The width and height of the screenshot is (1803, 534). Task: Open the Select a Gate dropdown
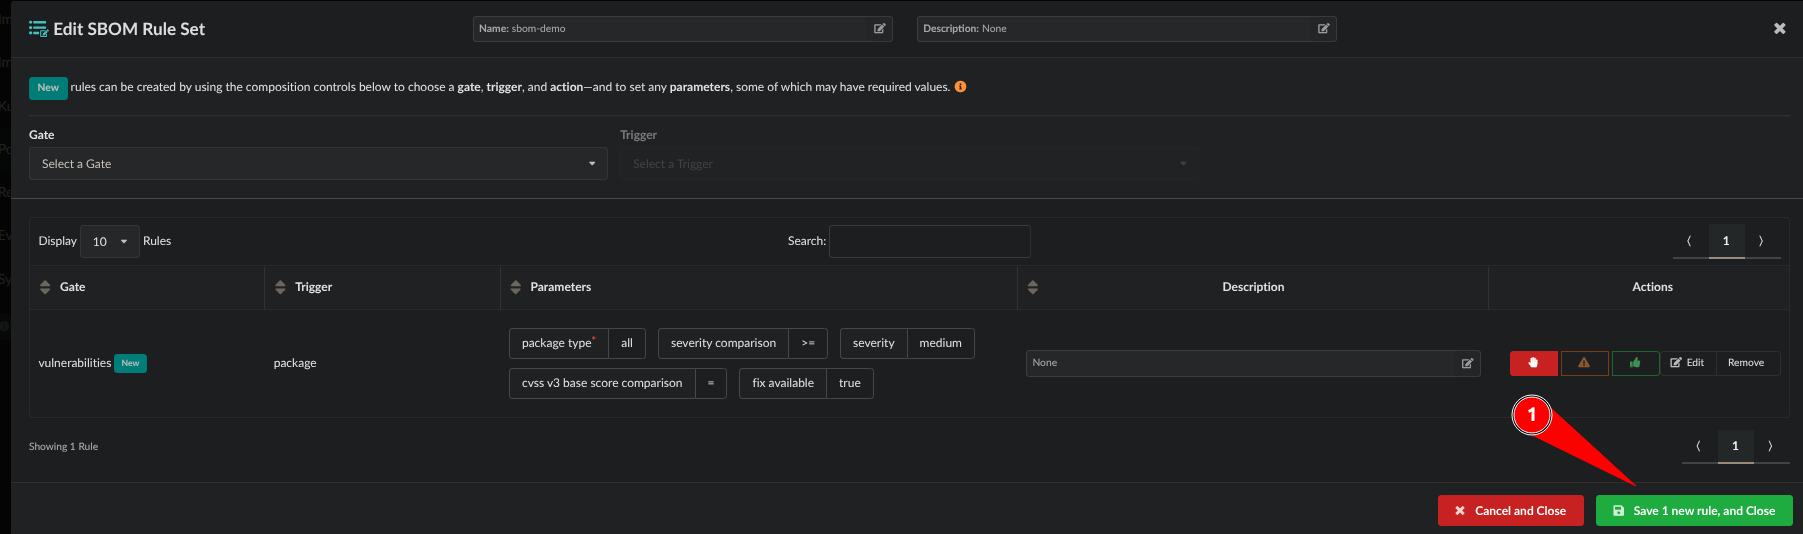click(318, 164)
